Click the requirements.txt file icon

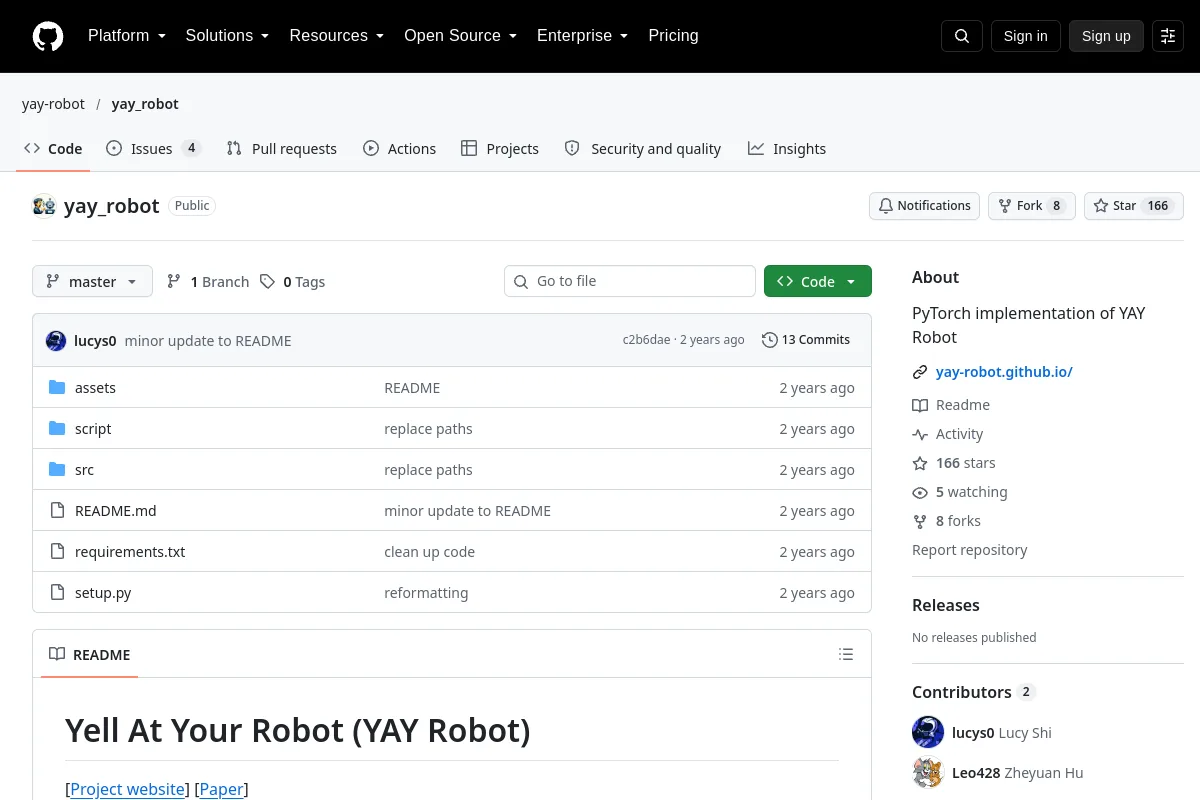point(57,552)
